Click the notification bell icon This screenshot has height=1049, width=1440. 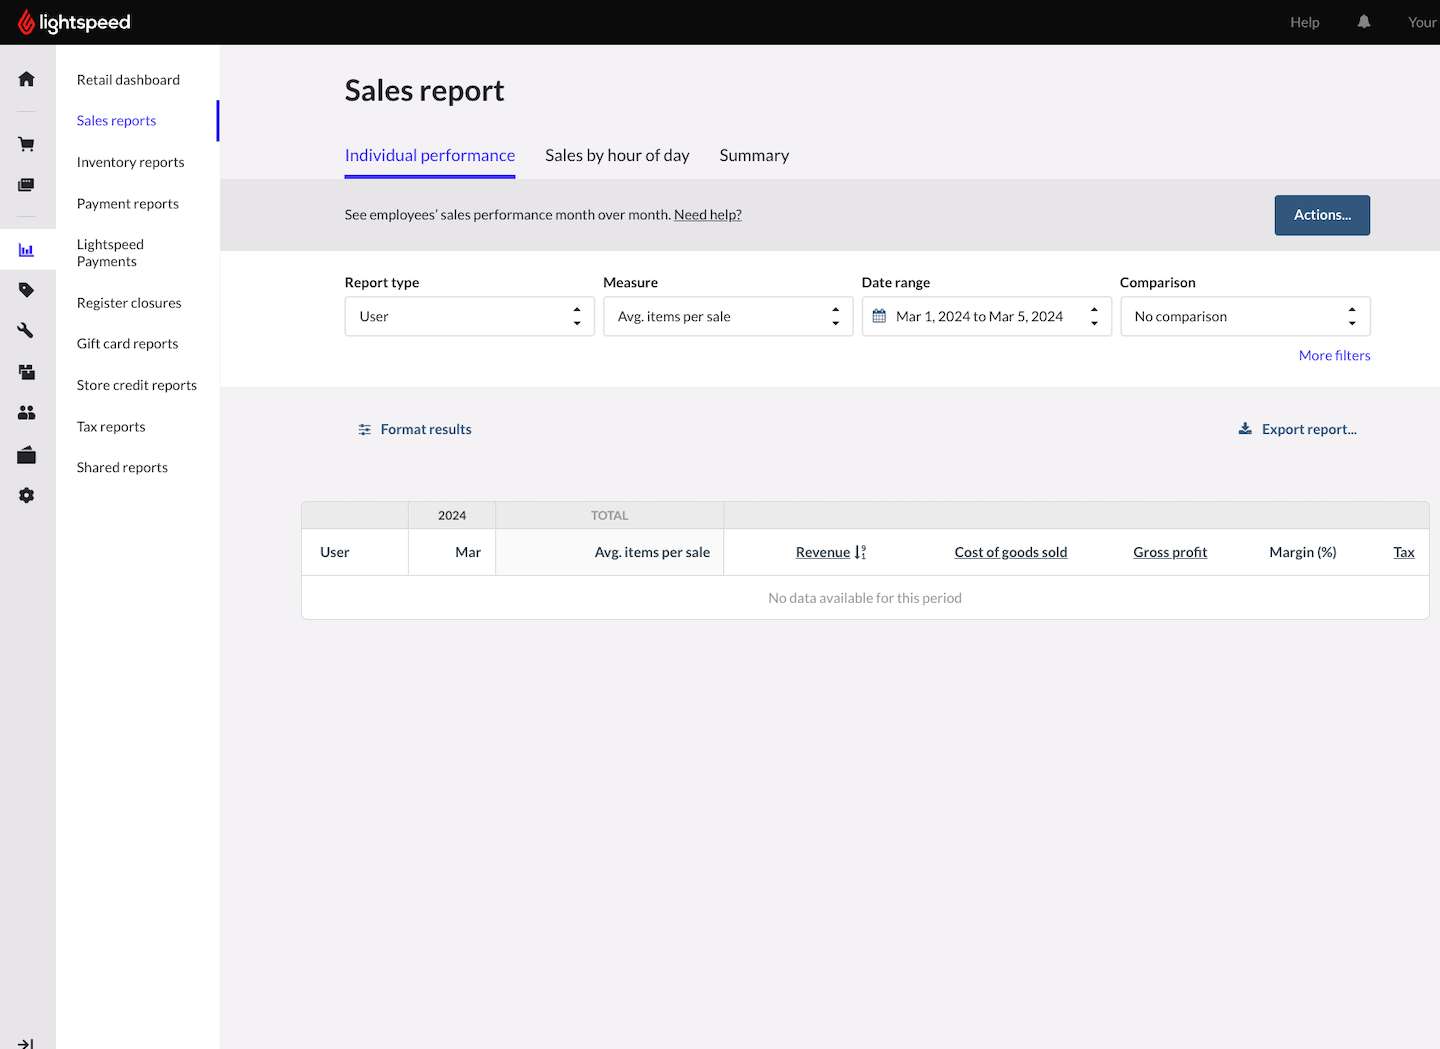coord(1364,22)
